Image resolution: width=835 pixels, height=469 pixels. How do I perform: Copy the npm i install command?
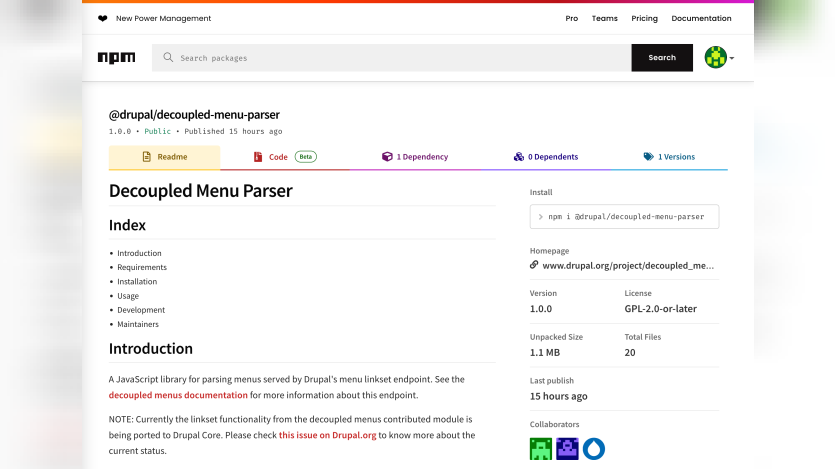pyautogui.click(x=624, y=217)
